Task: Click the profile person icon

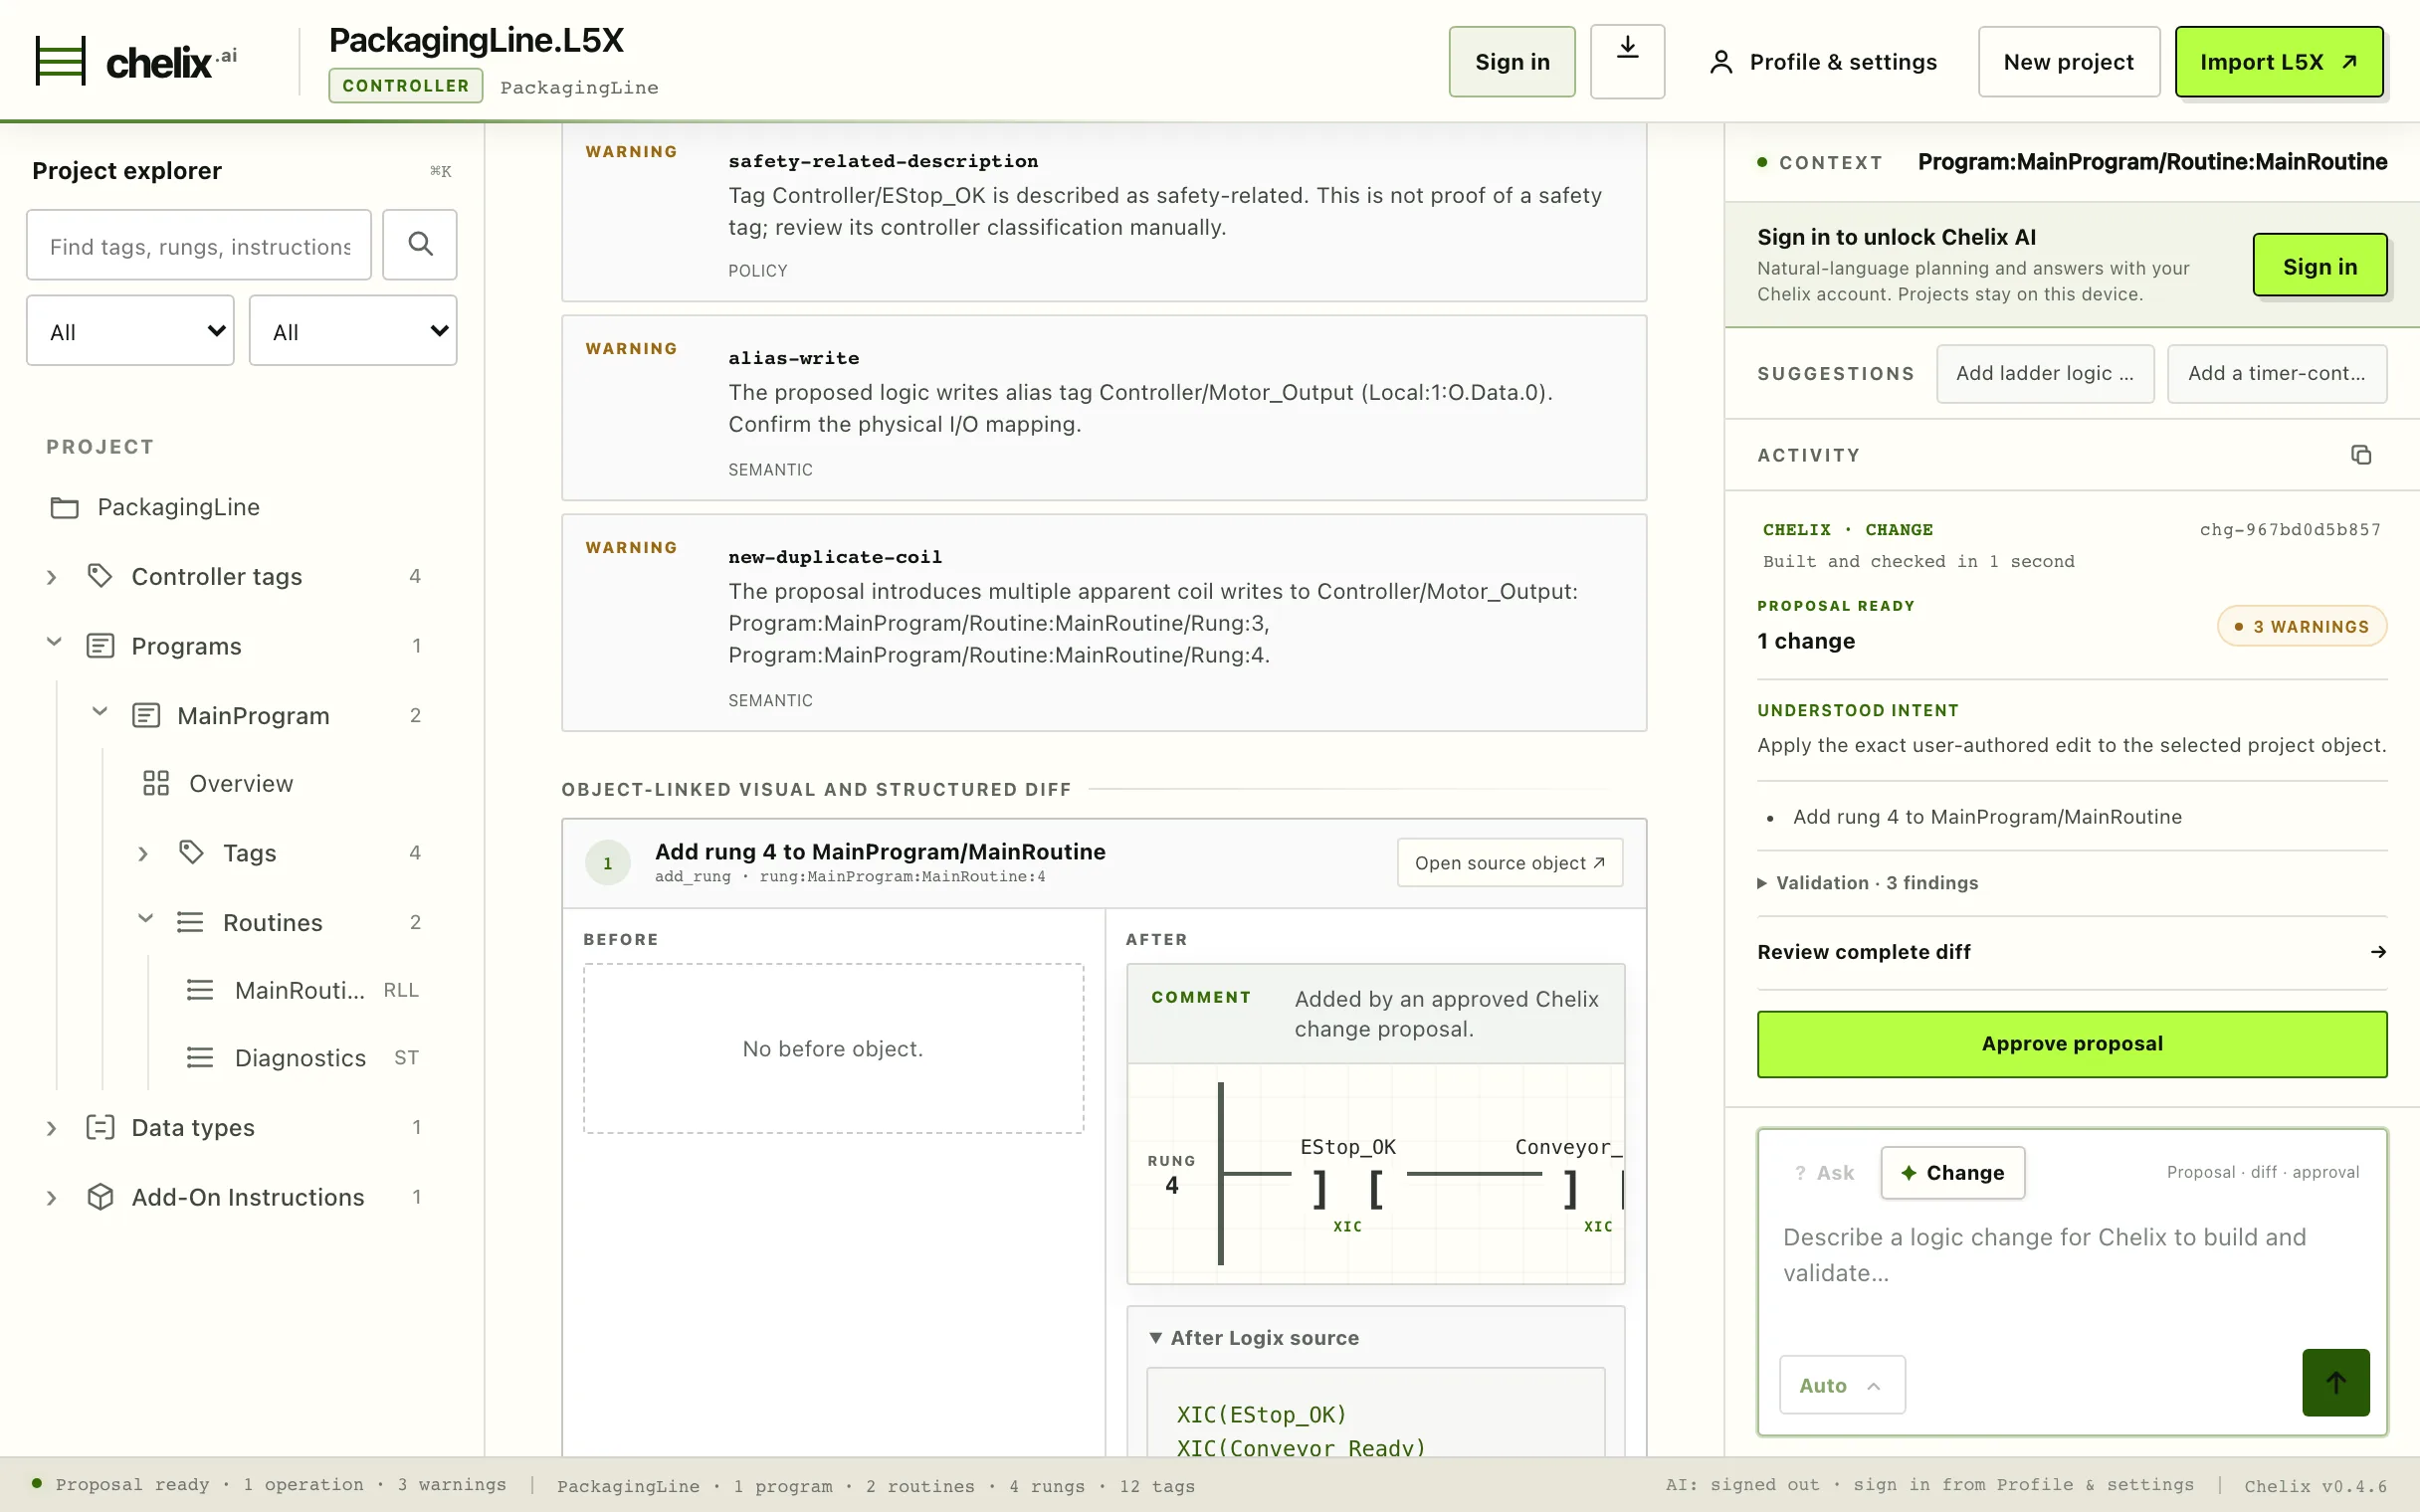Action: (1720, 62)
